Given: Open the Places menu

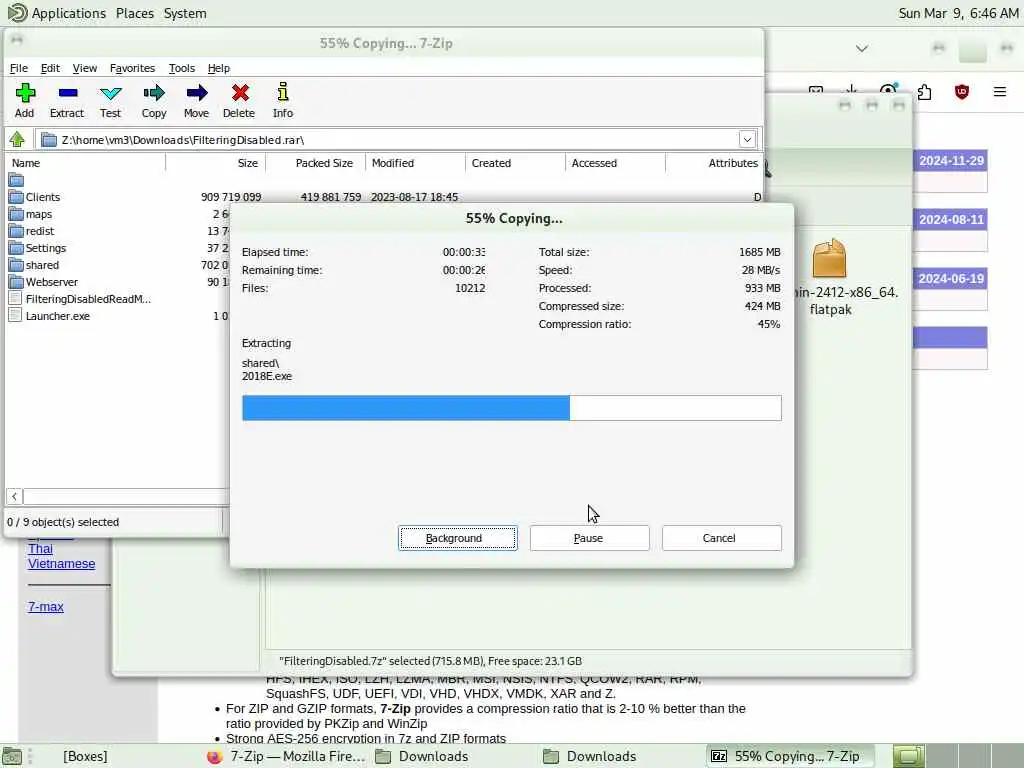Looking at the screenshot, I should click(x=135, y=13).
